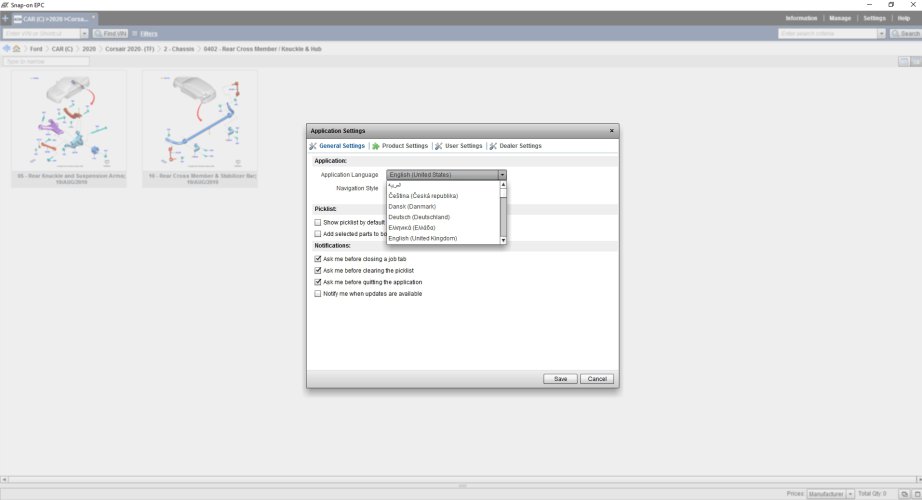Expand the search criteria dropdown arrow
Screen dimensions: 922x500
pos(881,34)
